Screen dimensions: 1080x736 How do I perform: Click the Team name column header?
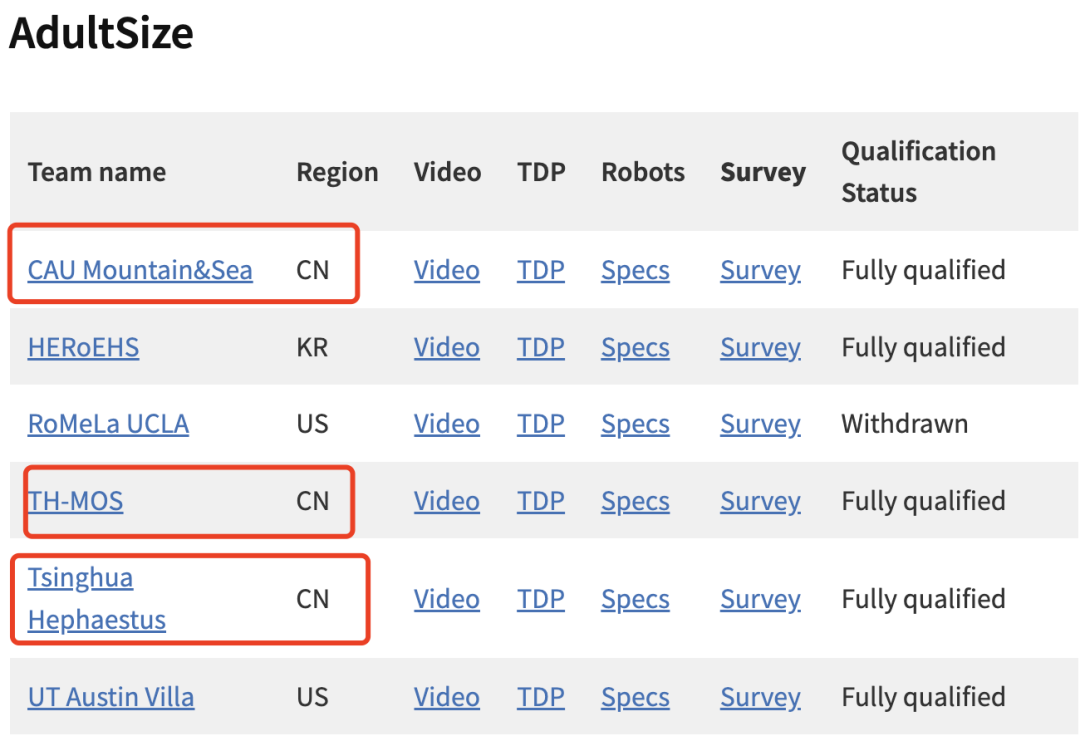tap(96, 171)
